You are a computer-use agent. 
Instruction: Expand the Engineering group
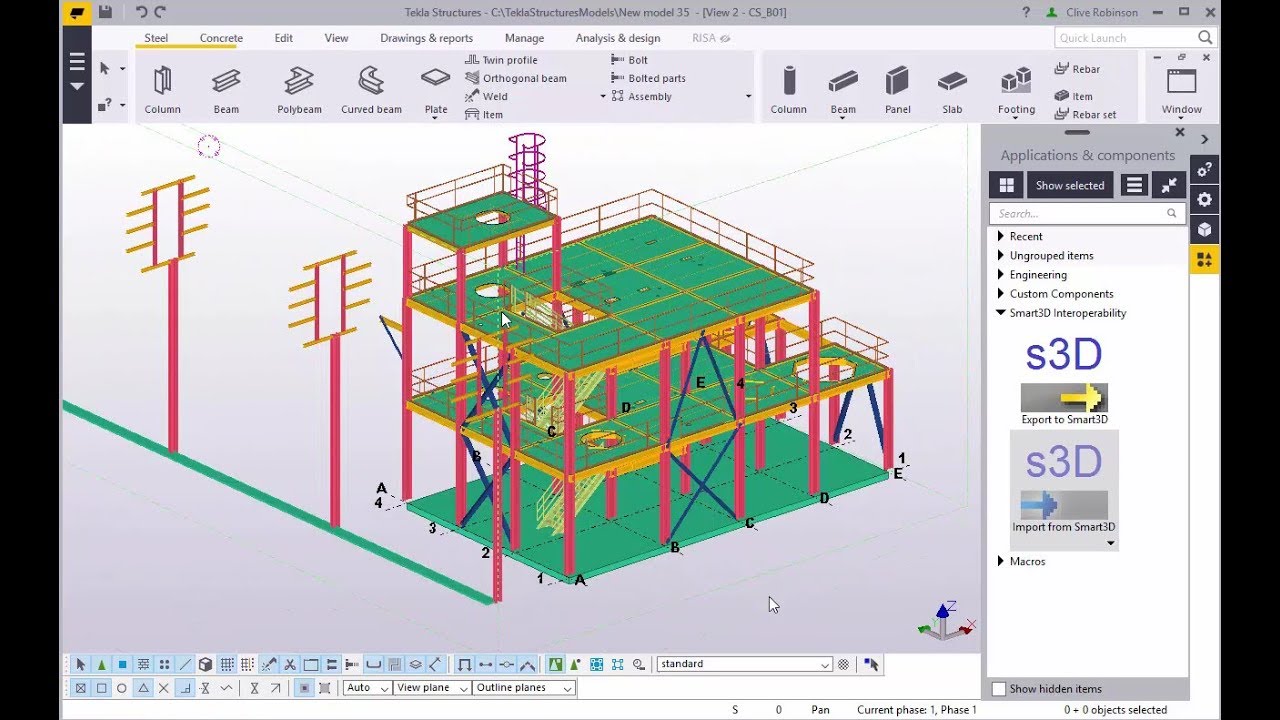pyautogui.click(x=1001, y=274)
